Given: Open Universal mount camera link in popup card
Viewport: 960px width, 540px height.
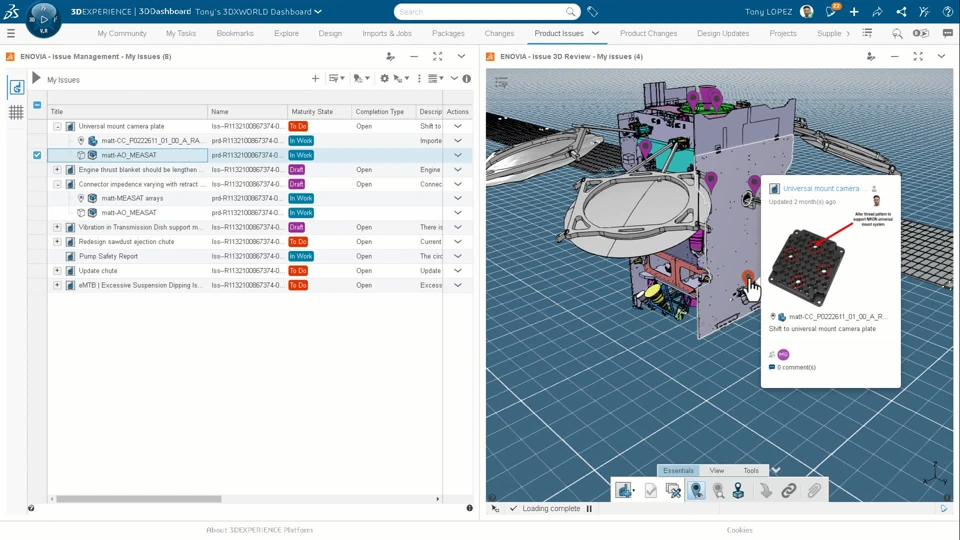Looking at the screenshot, I should 821,188.
